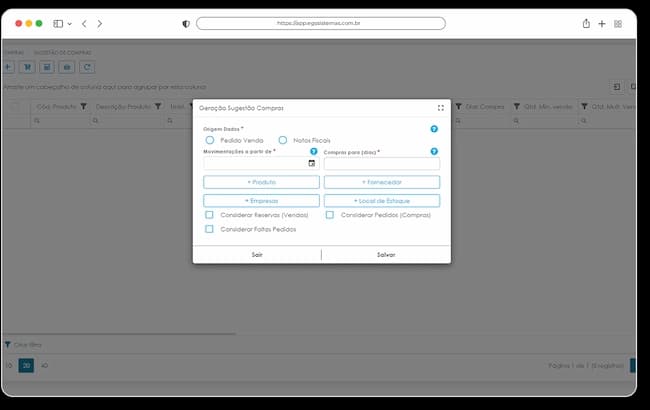Enable Considerar Reservas (Vendas) checkbox
The width and height of the screenshot is (650, 410).
tap(209, 215)
